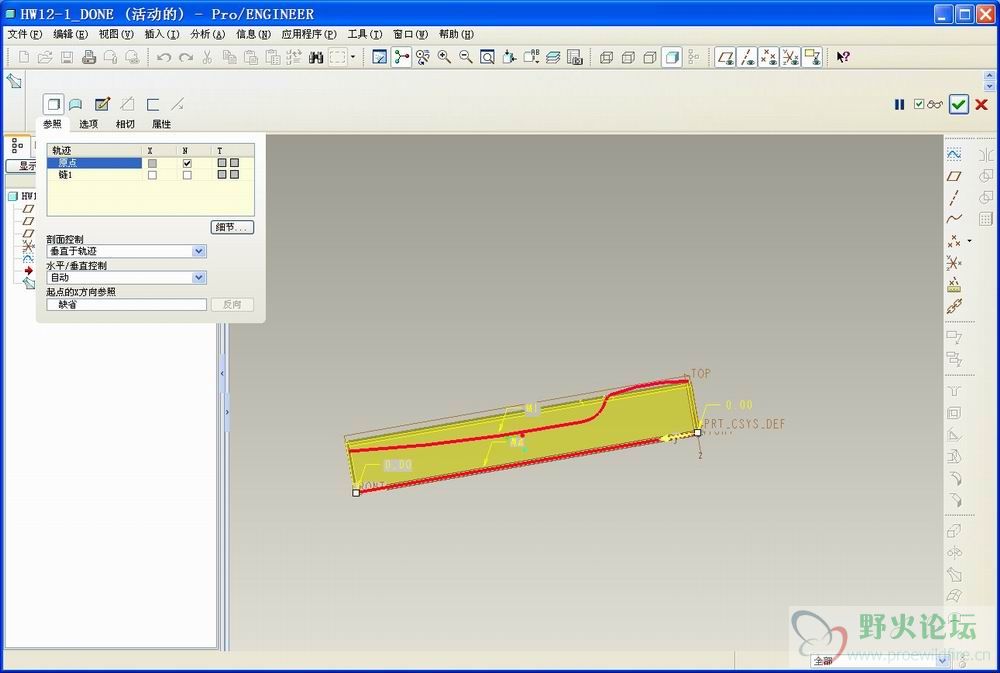The width and height of the screenshot is (1000, 673).
Task: Toggle datum axes display
Action: pyautogui.click(x=747, y=57)
